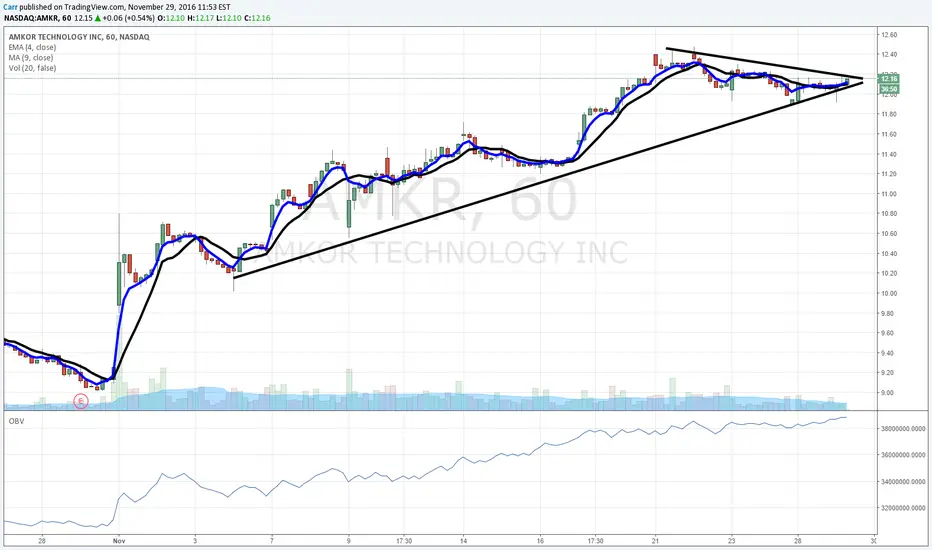
Task: Click the 11.00 price axis label
Action: coord(889,194)
